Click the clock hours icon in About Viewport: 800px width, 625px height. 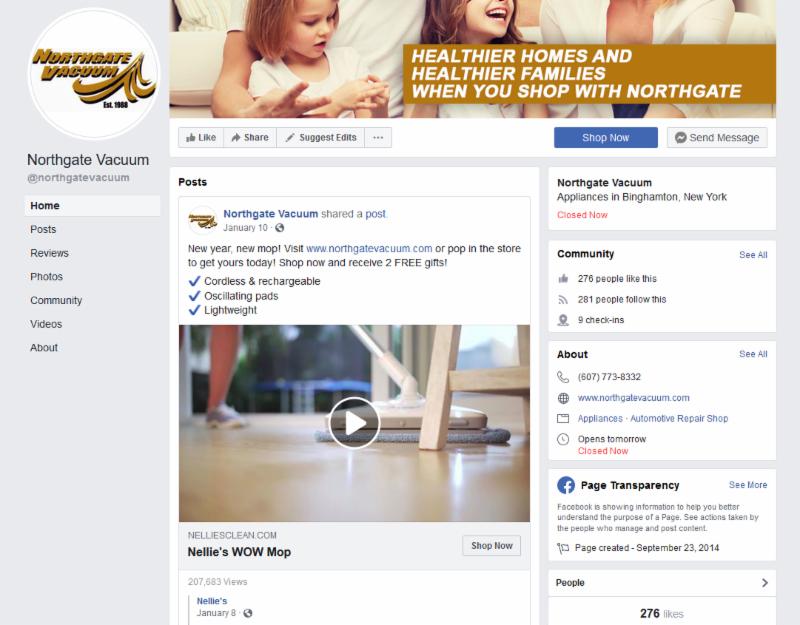(x=563, y=439)
